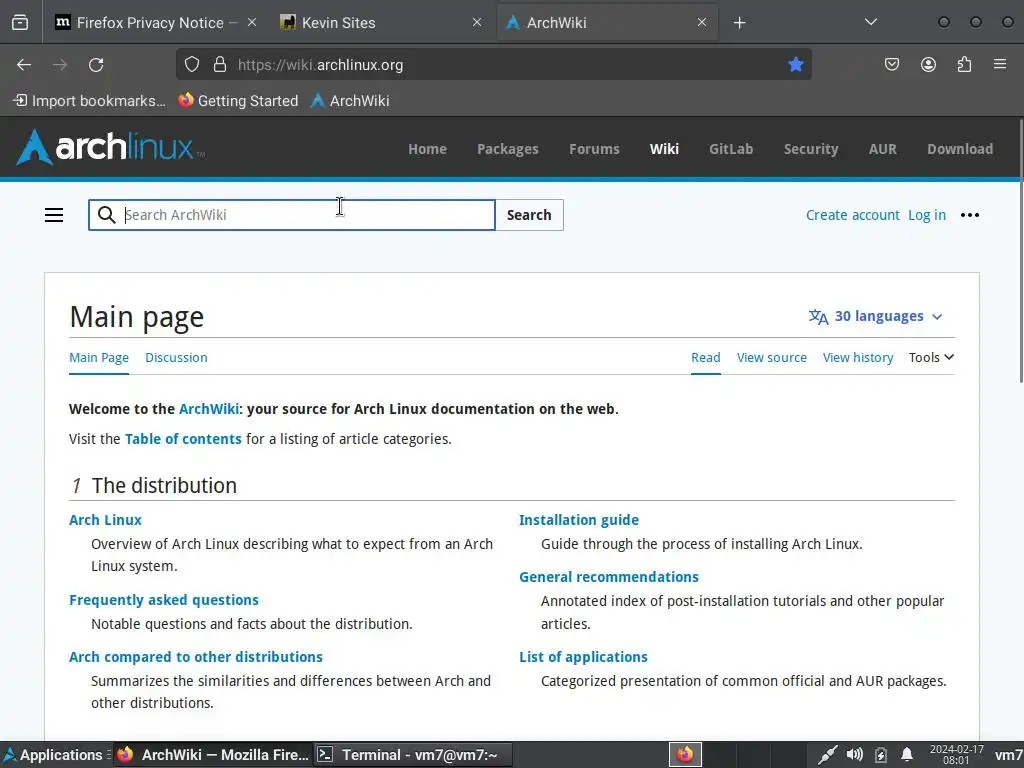
Task: Open Packages in Arch navigation
Action: pos(507,149)
